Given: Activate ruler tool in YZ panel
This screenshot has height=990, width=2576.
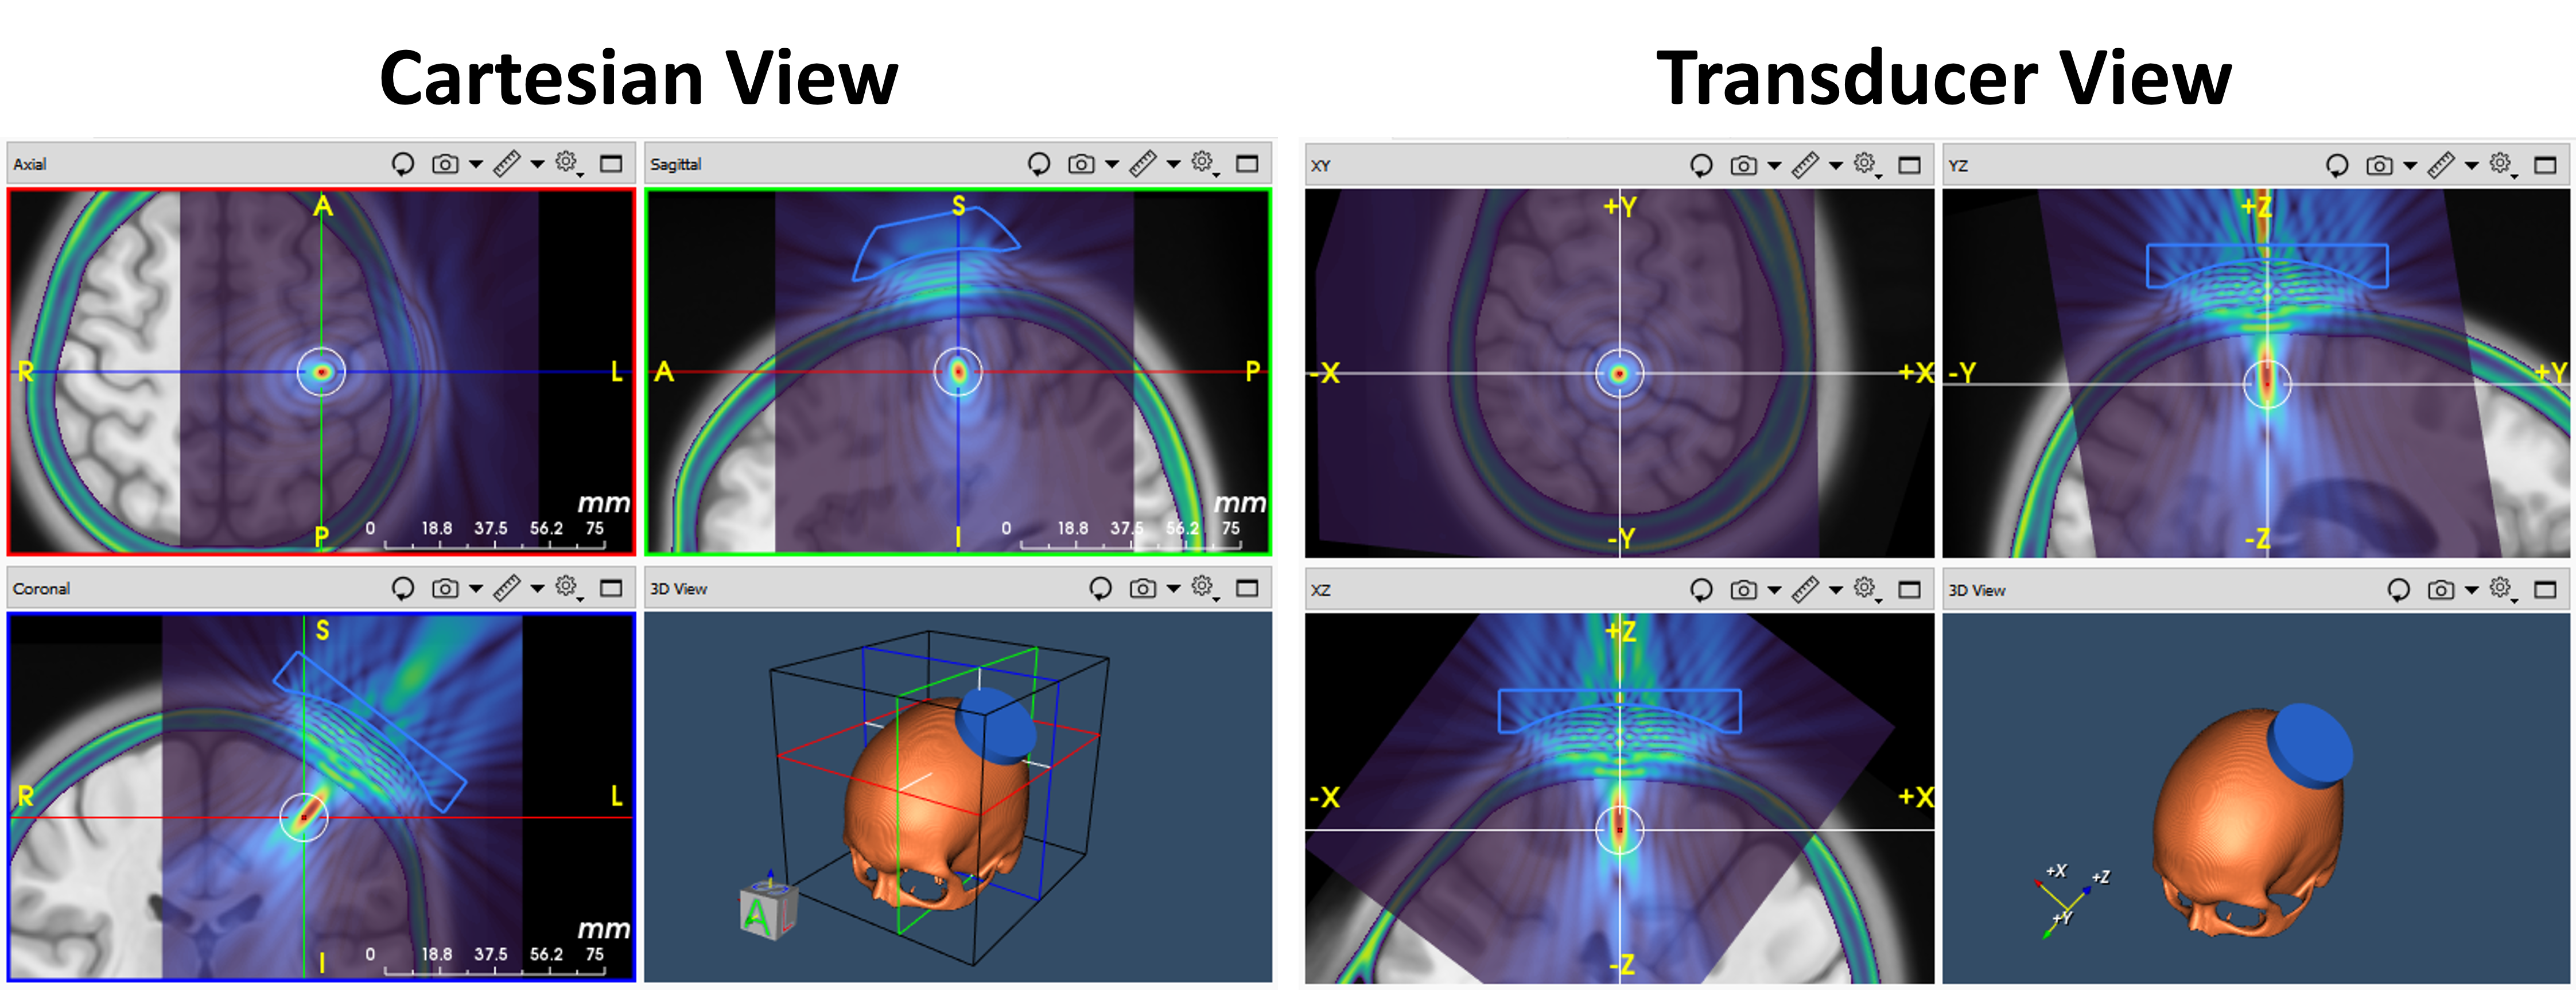Looking at the screenshot, I should click(x=2441, y=166).
